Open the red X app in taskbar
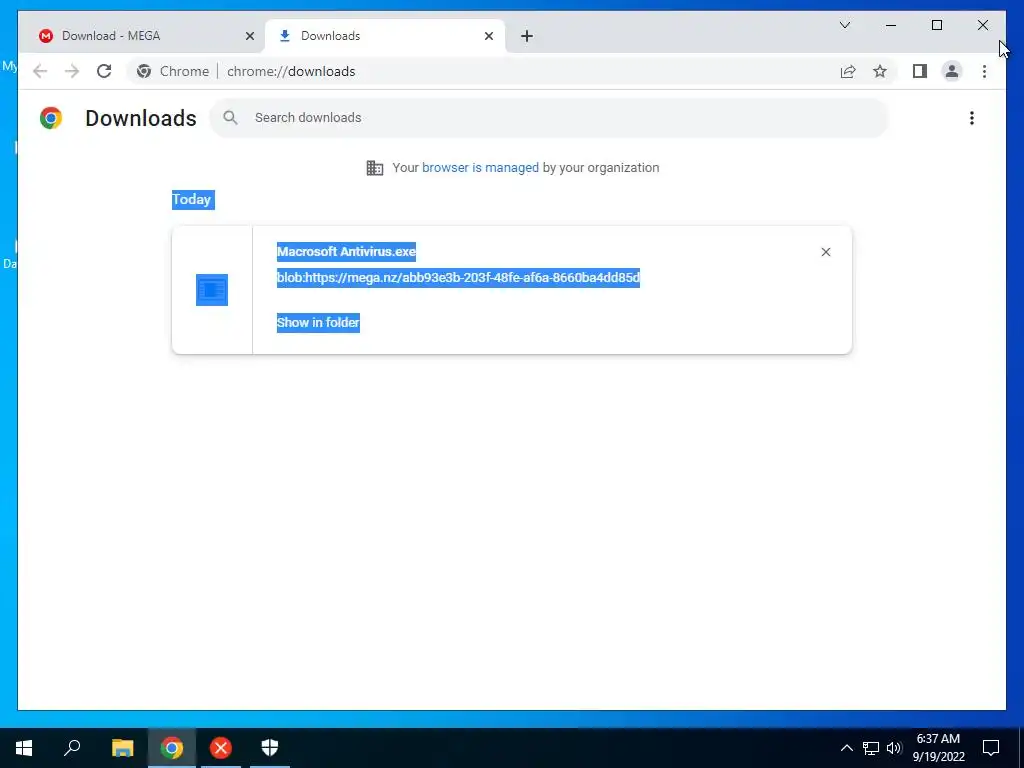This screenshot has width=1024, height=768. [x=221, y=748]
